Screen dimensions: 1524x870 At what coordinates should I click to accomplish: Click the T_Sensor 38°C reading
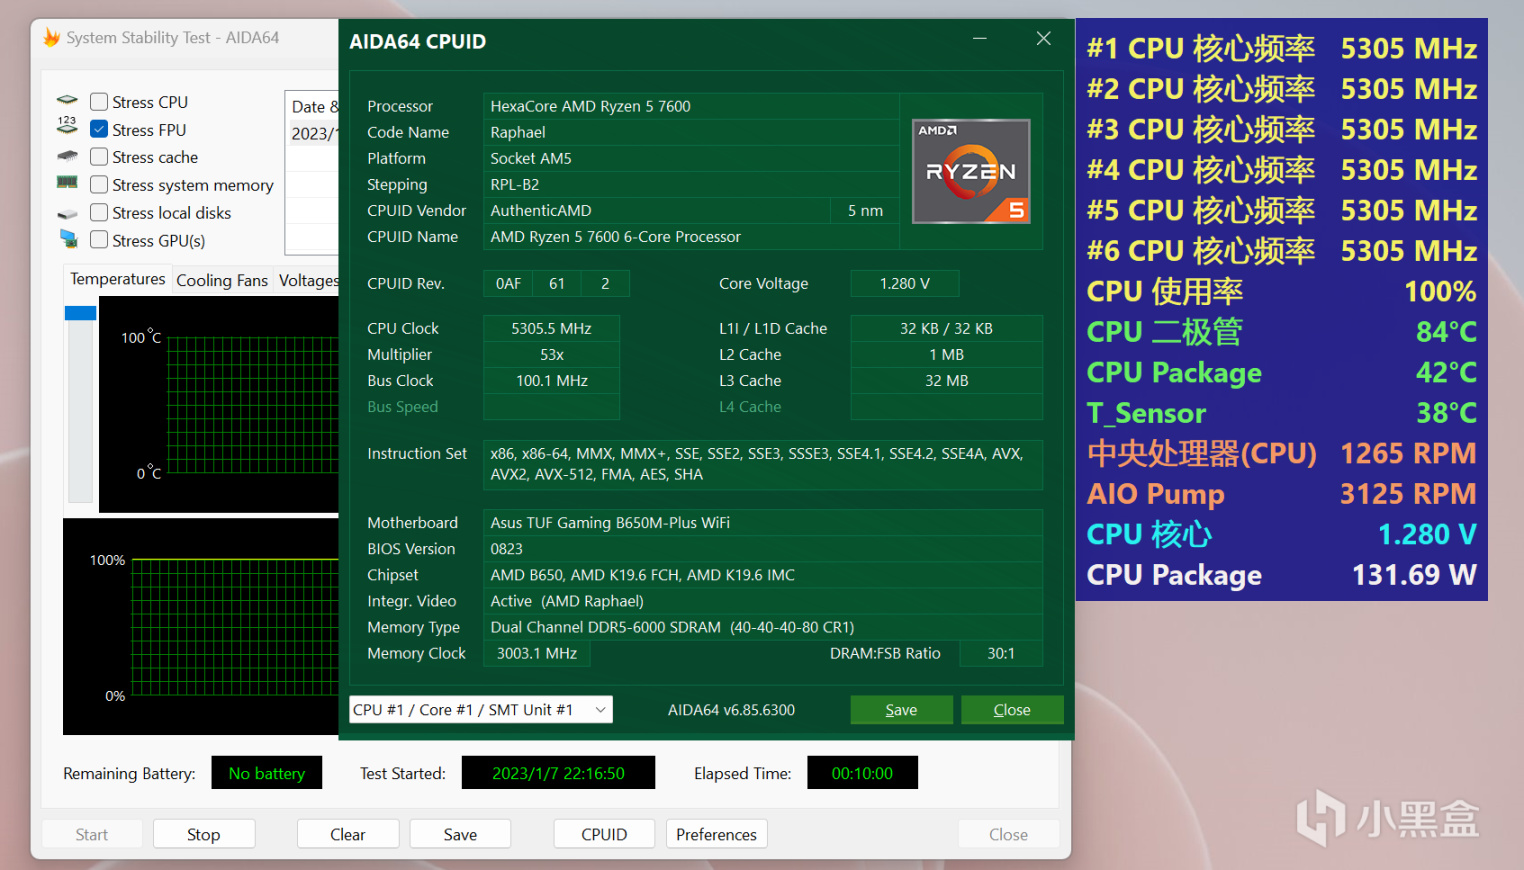[1446, 412]
